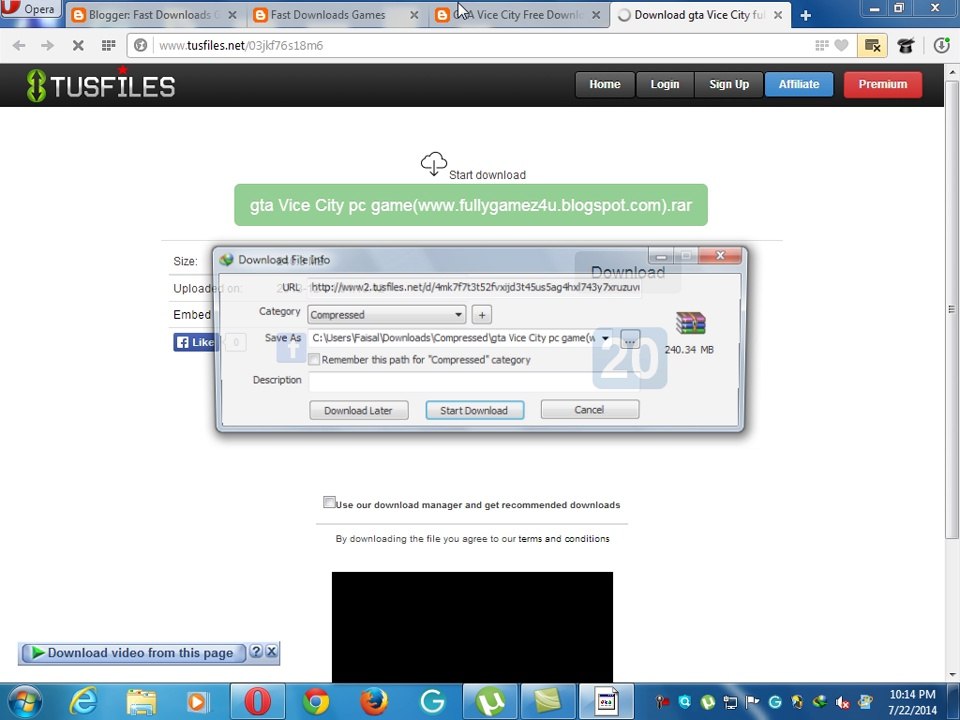Cancel the download dialog
The height and width of the screenshot is (720, 960).
point(590,410)
